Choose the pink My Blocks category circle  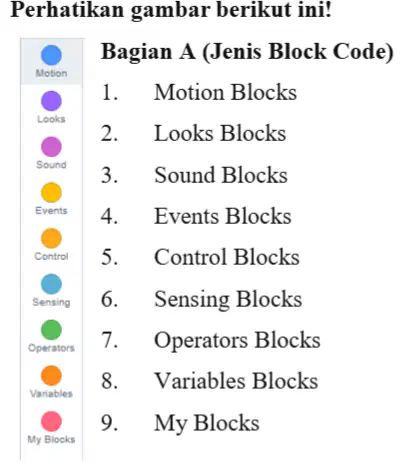(x=51, y=421)
